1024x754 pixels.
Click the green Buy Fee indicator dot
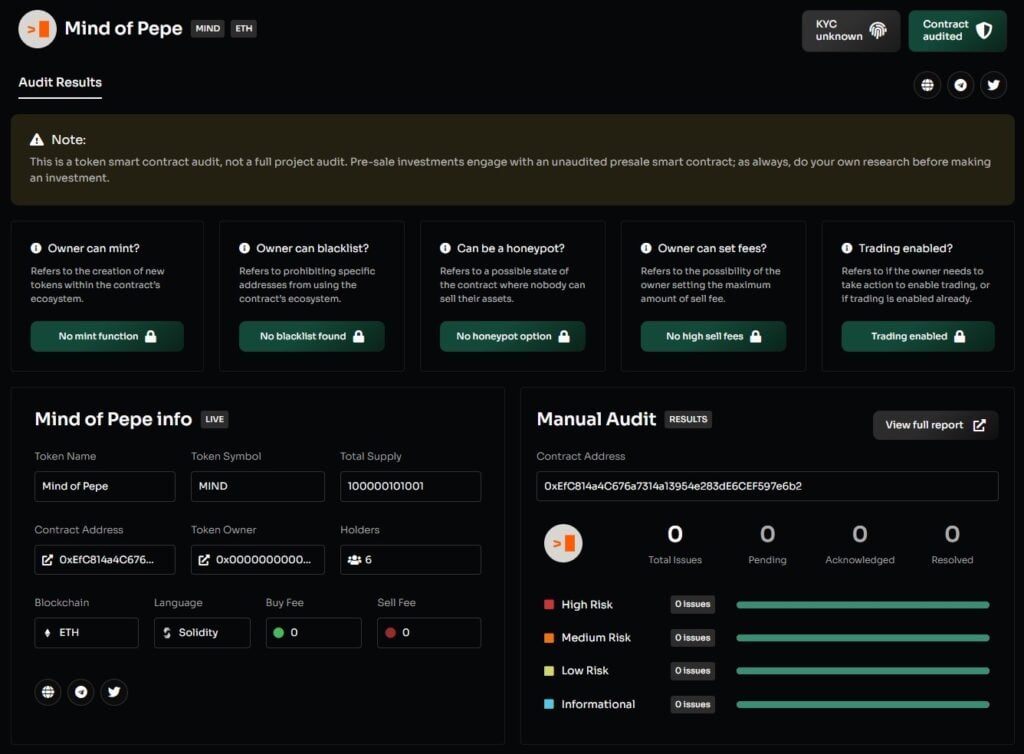[278, 633]
